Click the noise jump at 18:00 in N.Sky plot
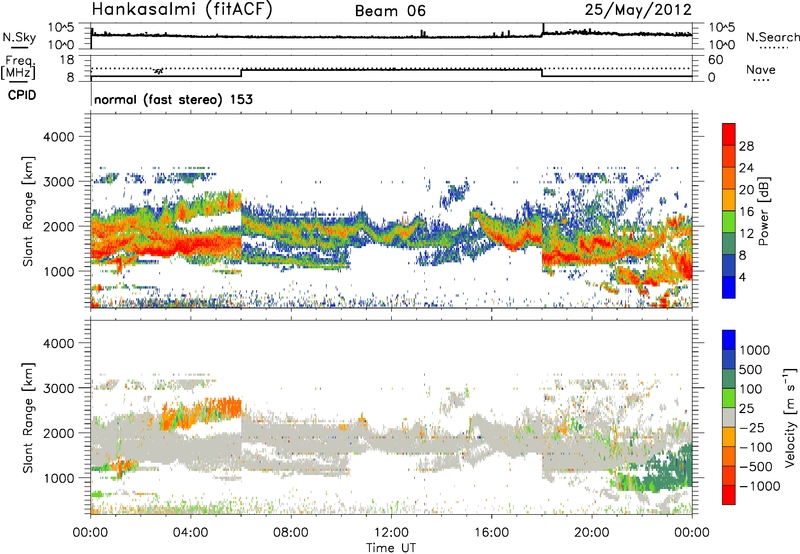This screenshot has width=800, height=554. pos(543,30)
